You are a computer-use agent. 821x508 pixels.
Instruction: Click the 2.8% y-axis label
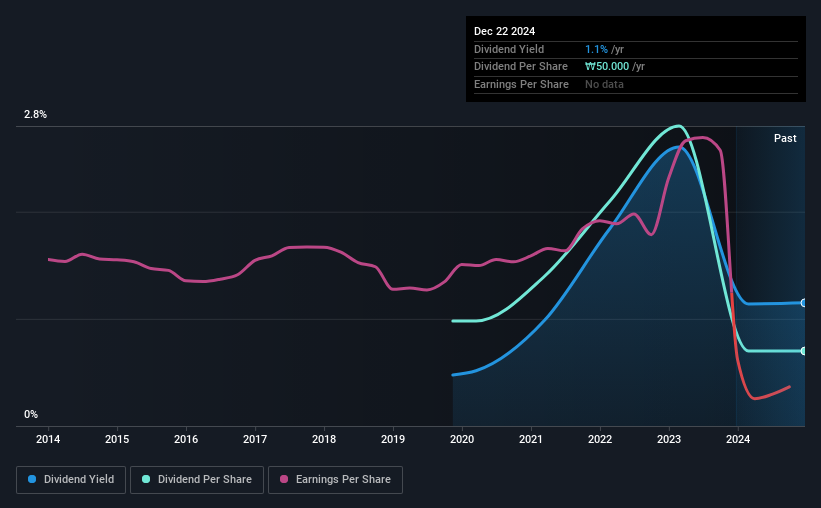point(36,115)
